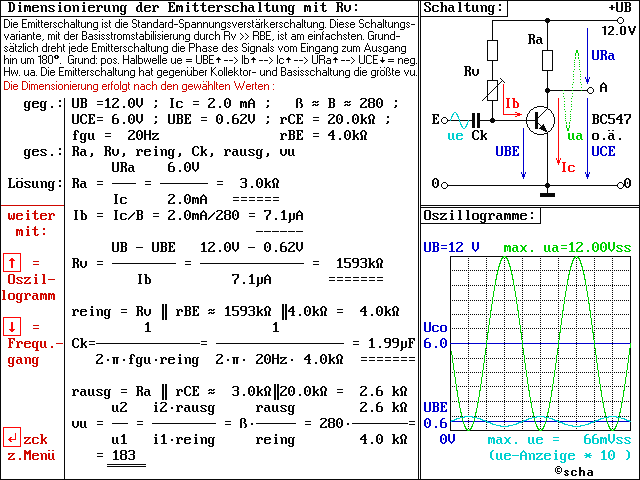Click the 'UB=12 V' oscillogram label

pyautogui.click(x=451, y=247)
